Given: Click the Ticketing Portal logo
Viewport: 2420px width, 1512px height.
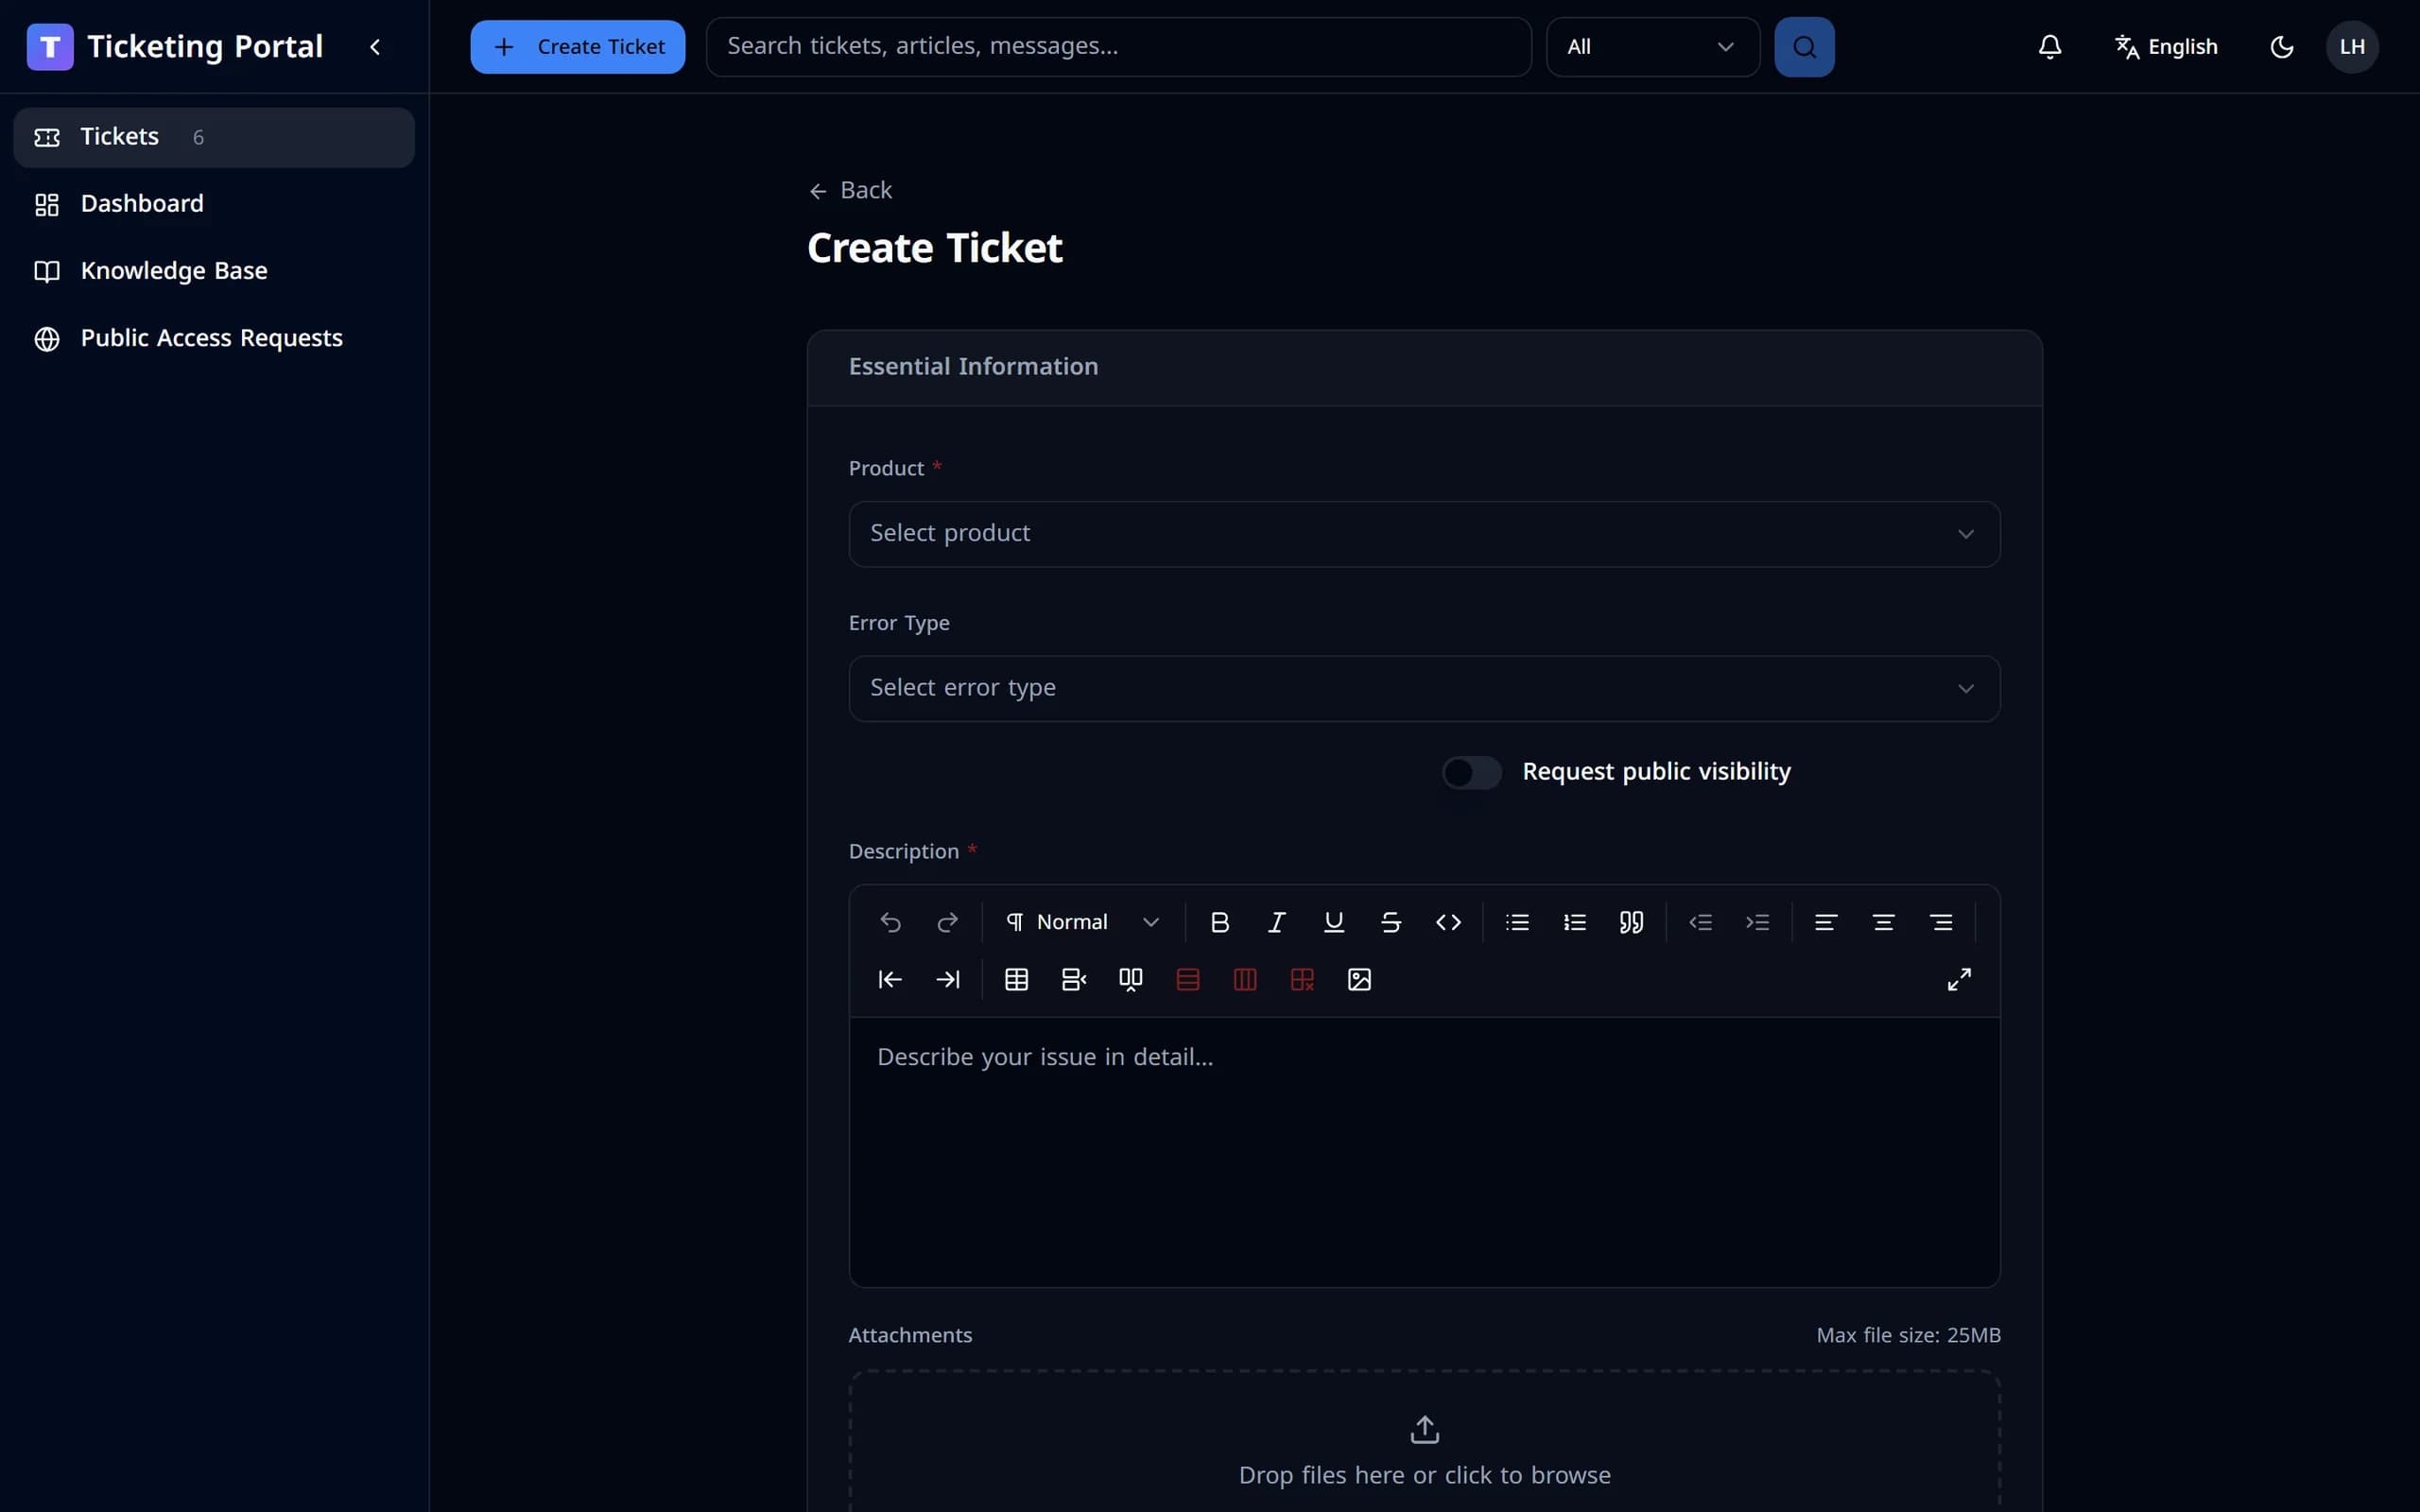Looking at the screenshot, I should click(x=50, y=47).
